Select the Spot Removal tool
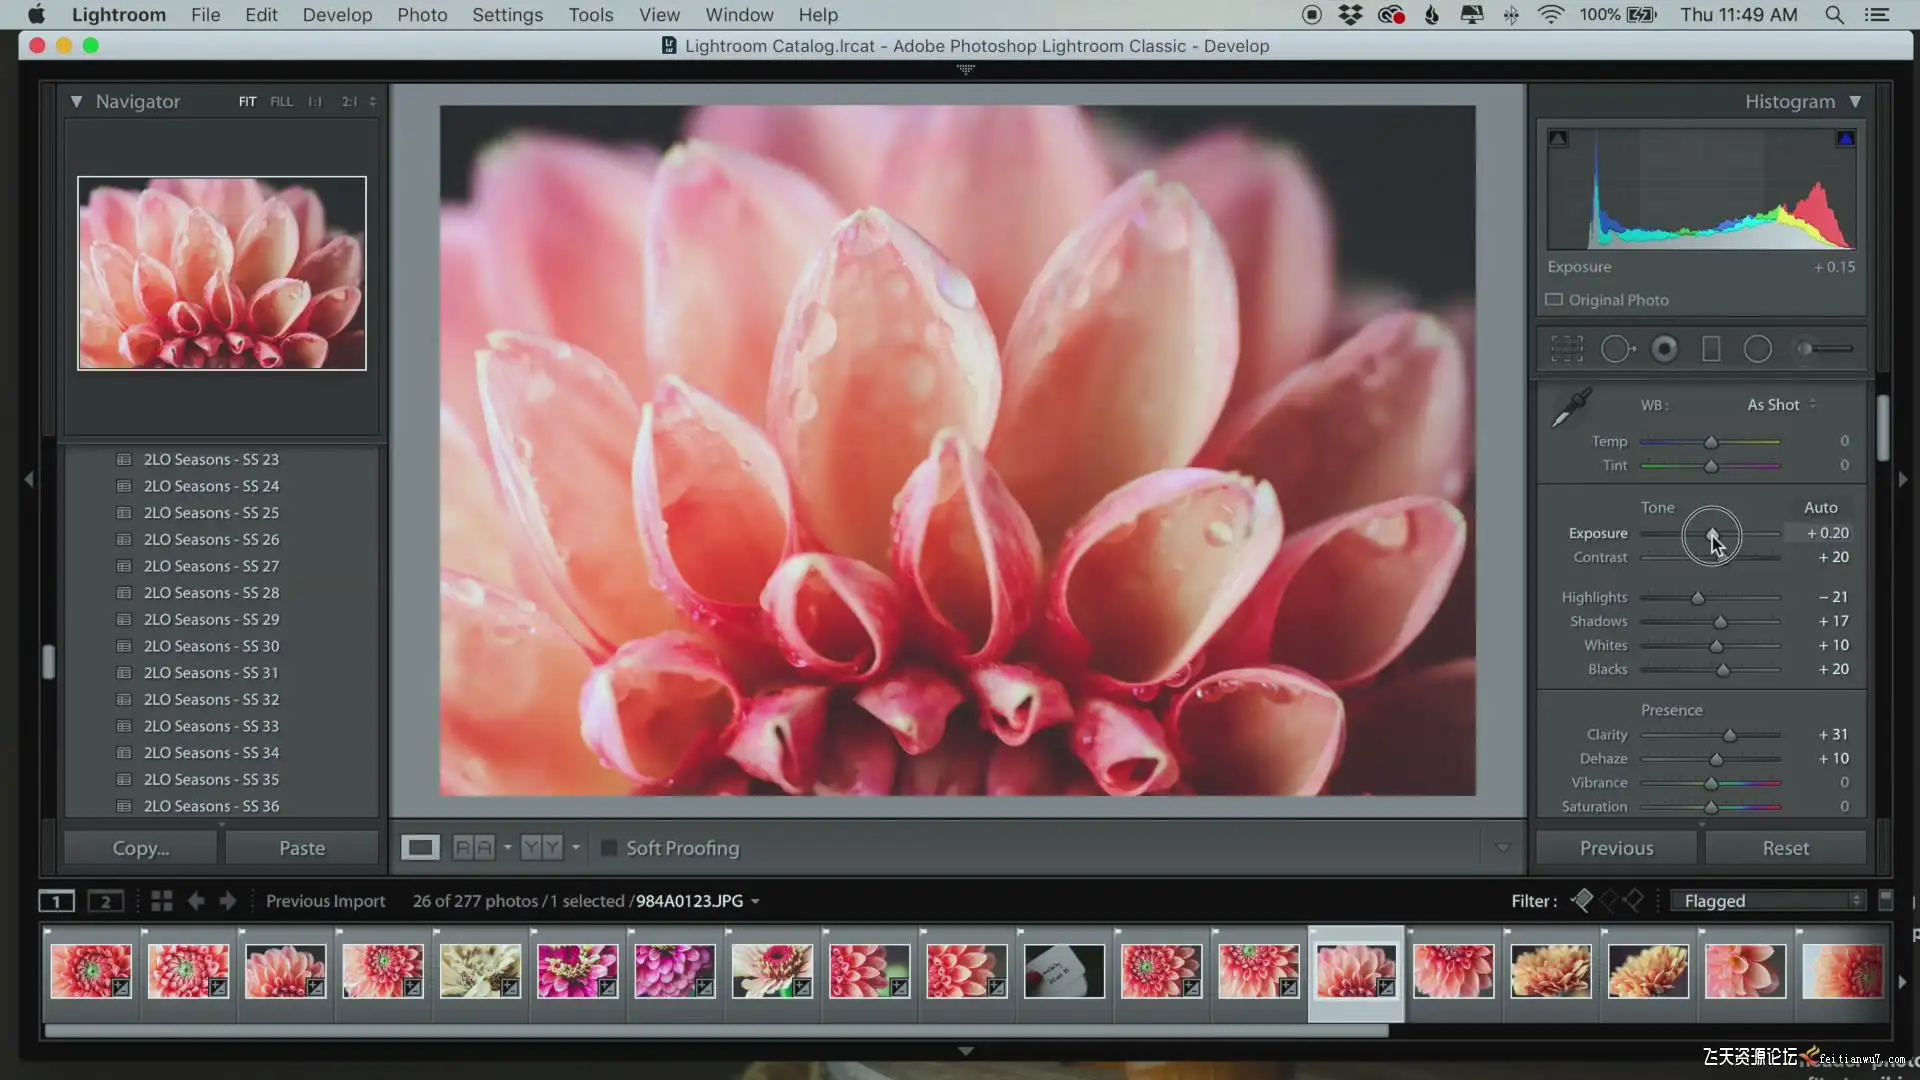 pos(1616,349)
